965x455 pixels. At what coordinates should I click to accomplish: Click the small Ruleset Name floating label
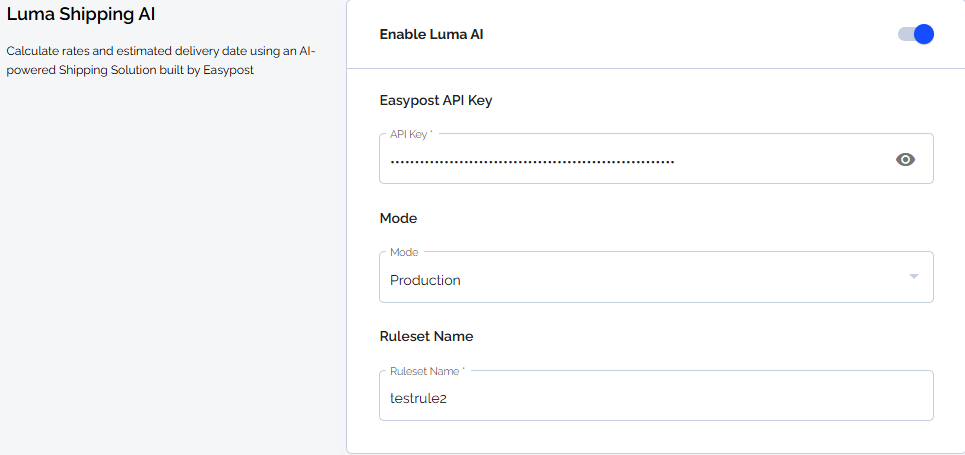pyautogui.click(x=427, y=371)
